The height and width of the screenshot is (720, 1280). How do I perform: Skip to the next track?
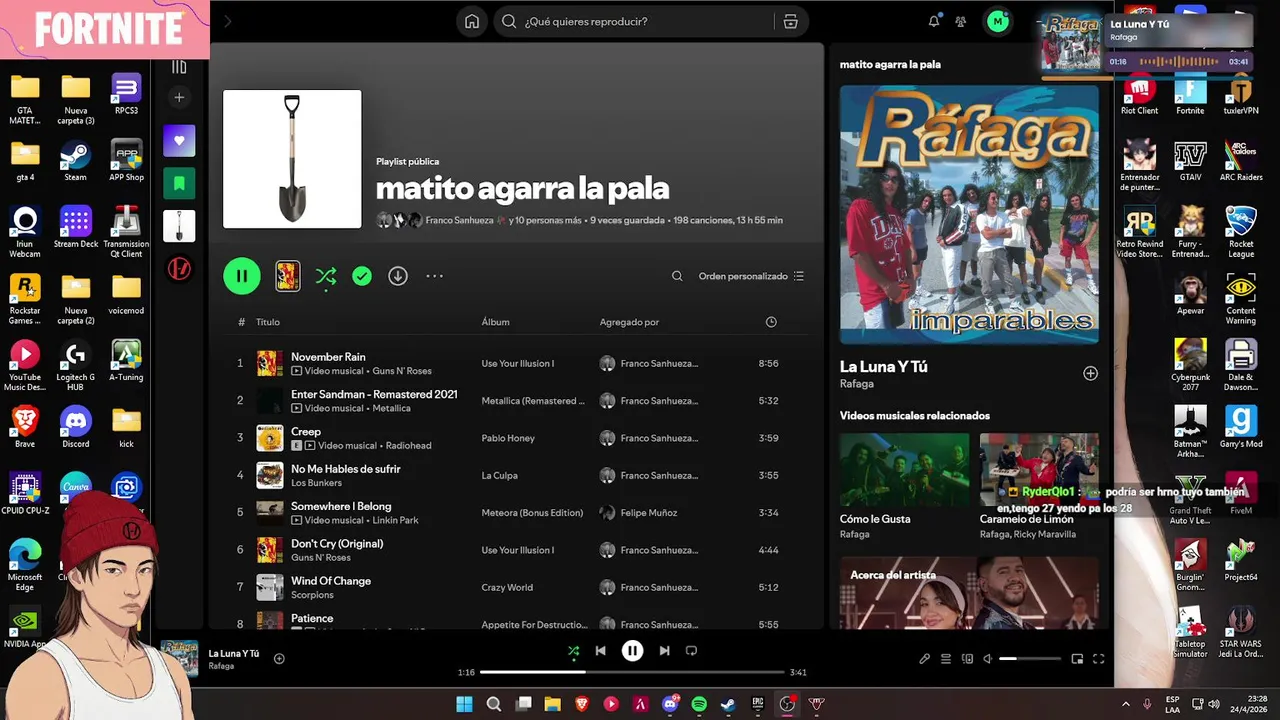[x=664, y=651]
